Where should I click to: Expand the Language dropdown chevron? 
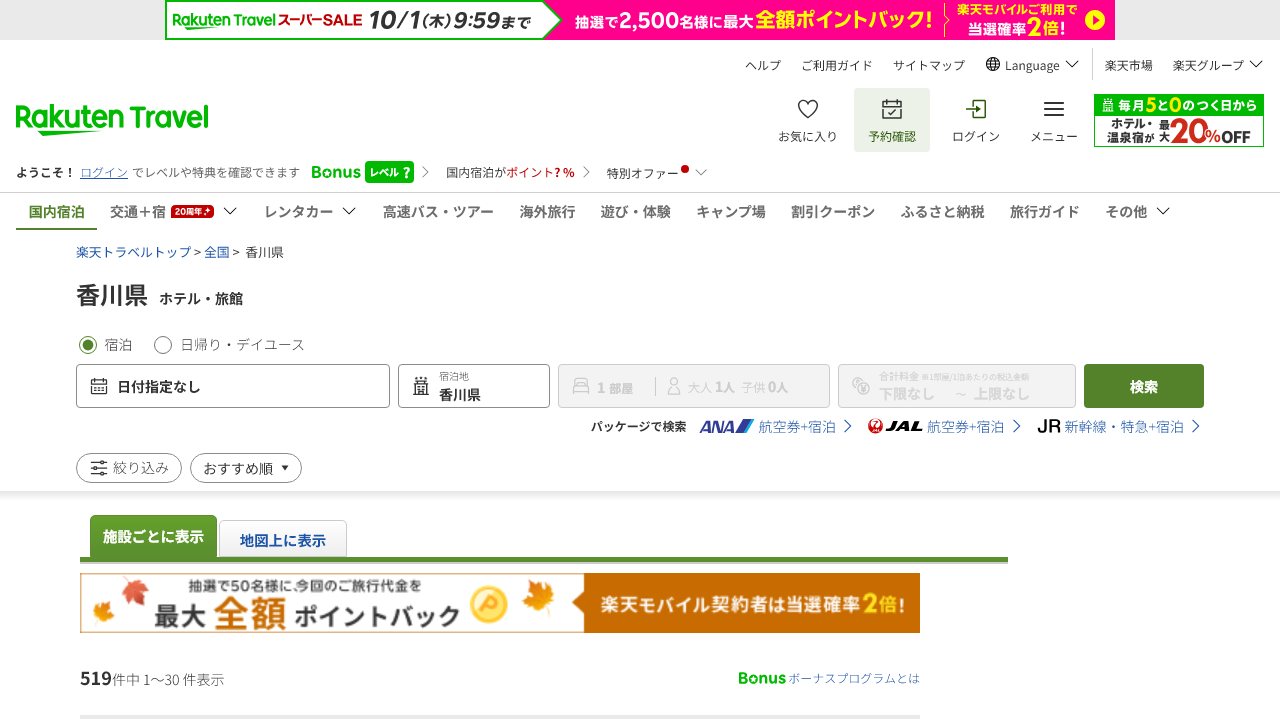click(1072, 64)
